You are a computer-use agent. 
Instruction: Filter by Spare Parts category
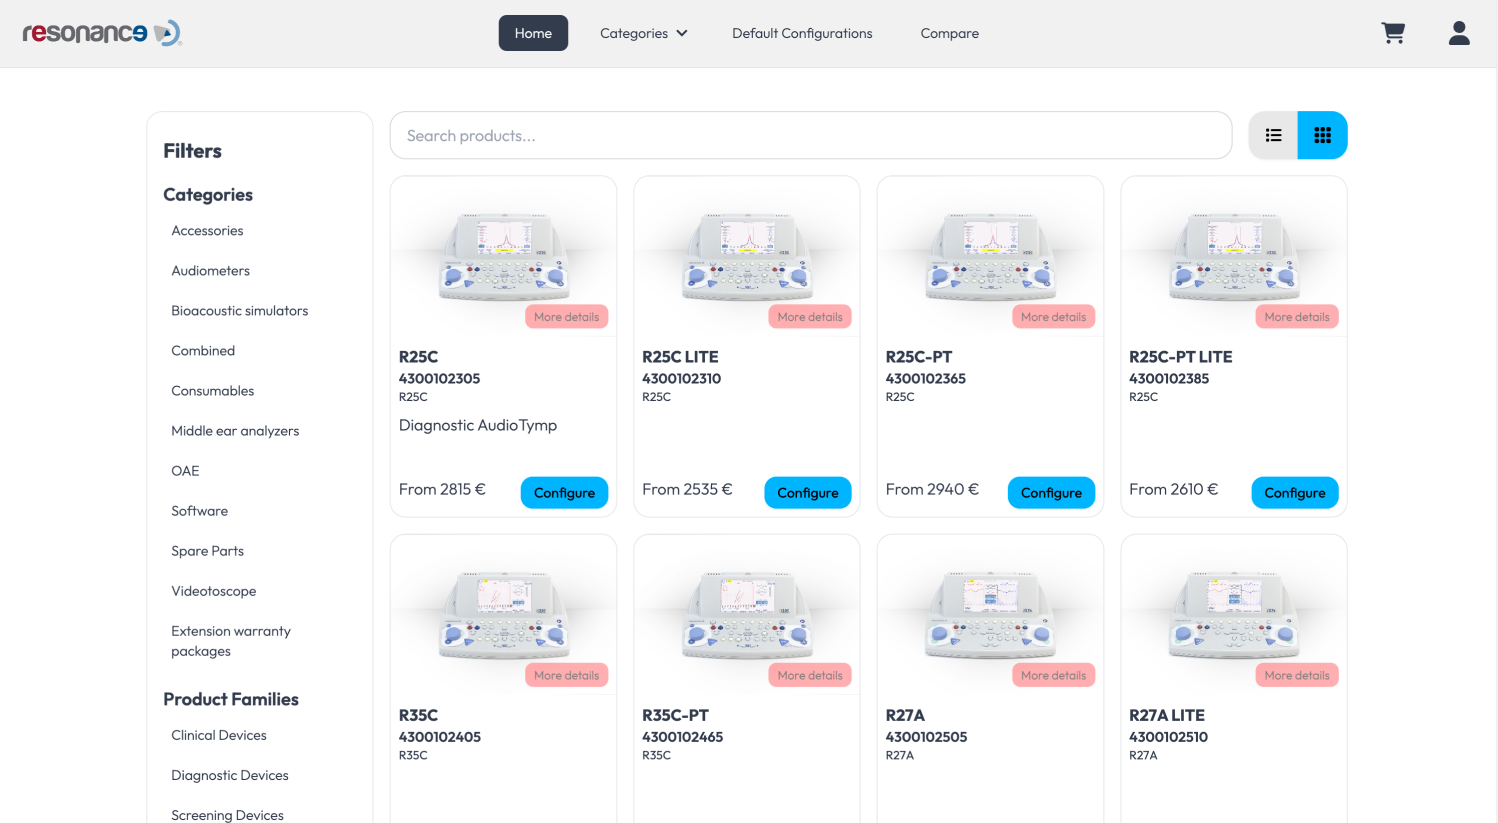click(x=207, y=551)
